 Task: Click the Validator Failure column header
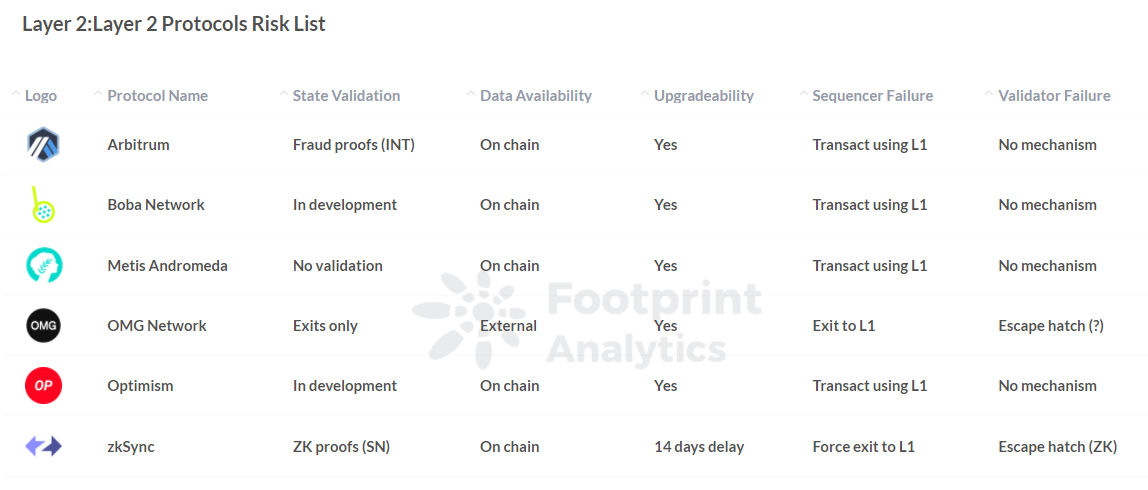[1054, 95]
